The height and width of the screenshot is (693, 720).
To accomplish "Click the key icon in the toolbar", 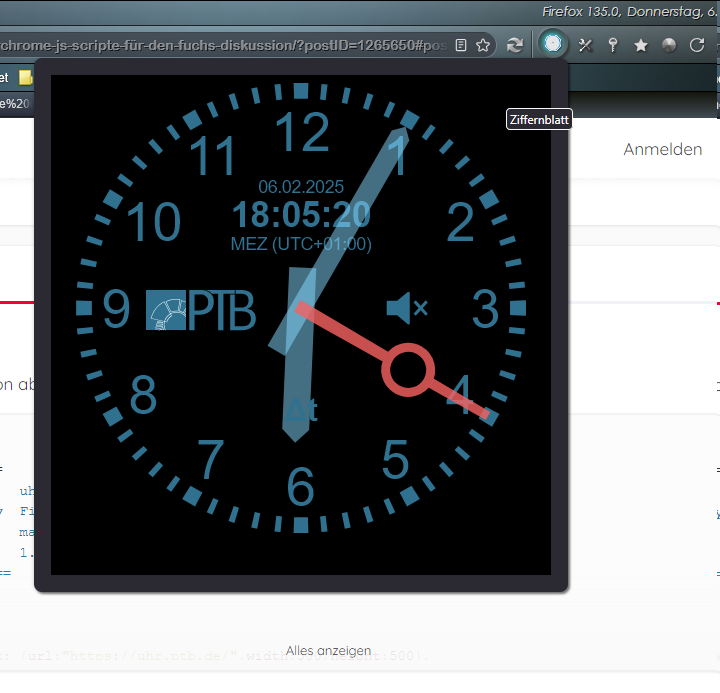I will point(613,45).
